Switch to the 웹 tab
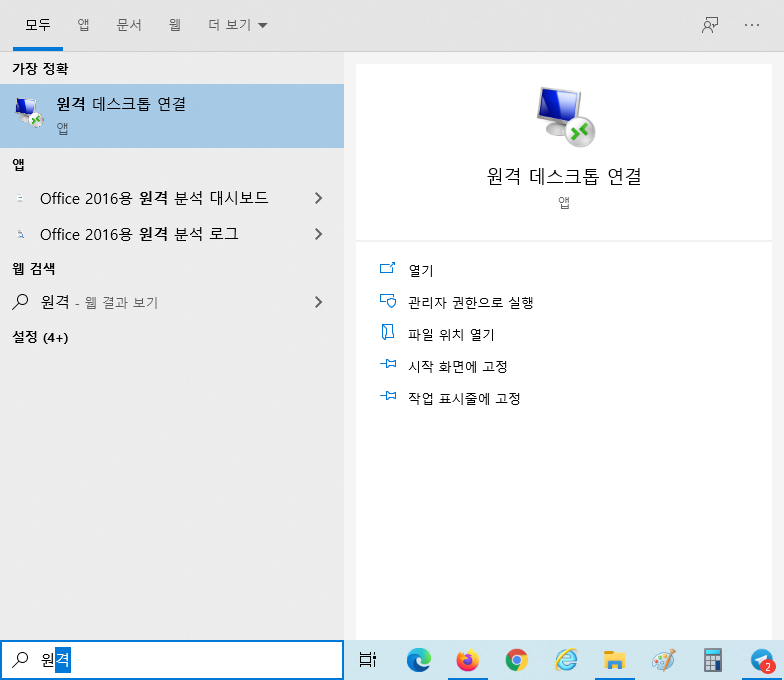The width and height of the screenshot is (784, 680). [x=174, y=25]
